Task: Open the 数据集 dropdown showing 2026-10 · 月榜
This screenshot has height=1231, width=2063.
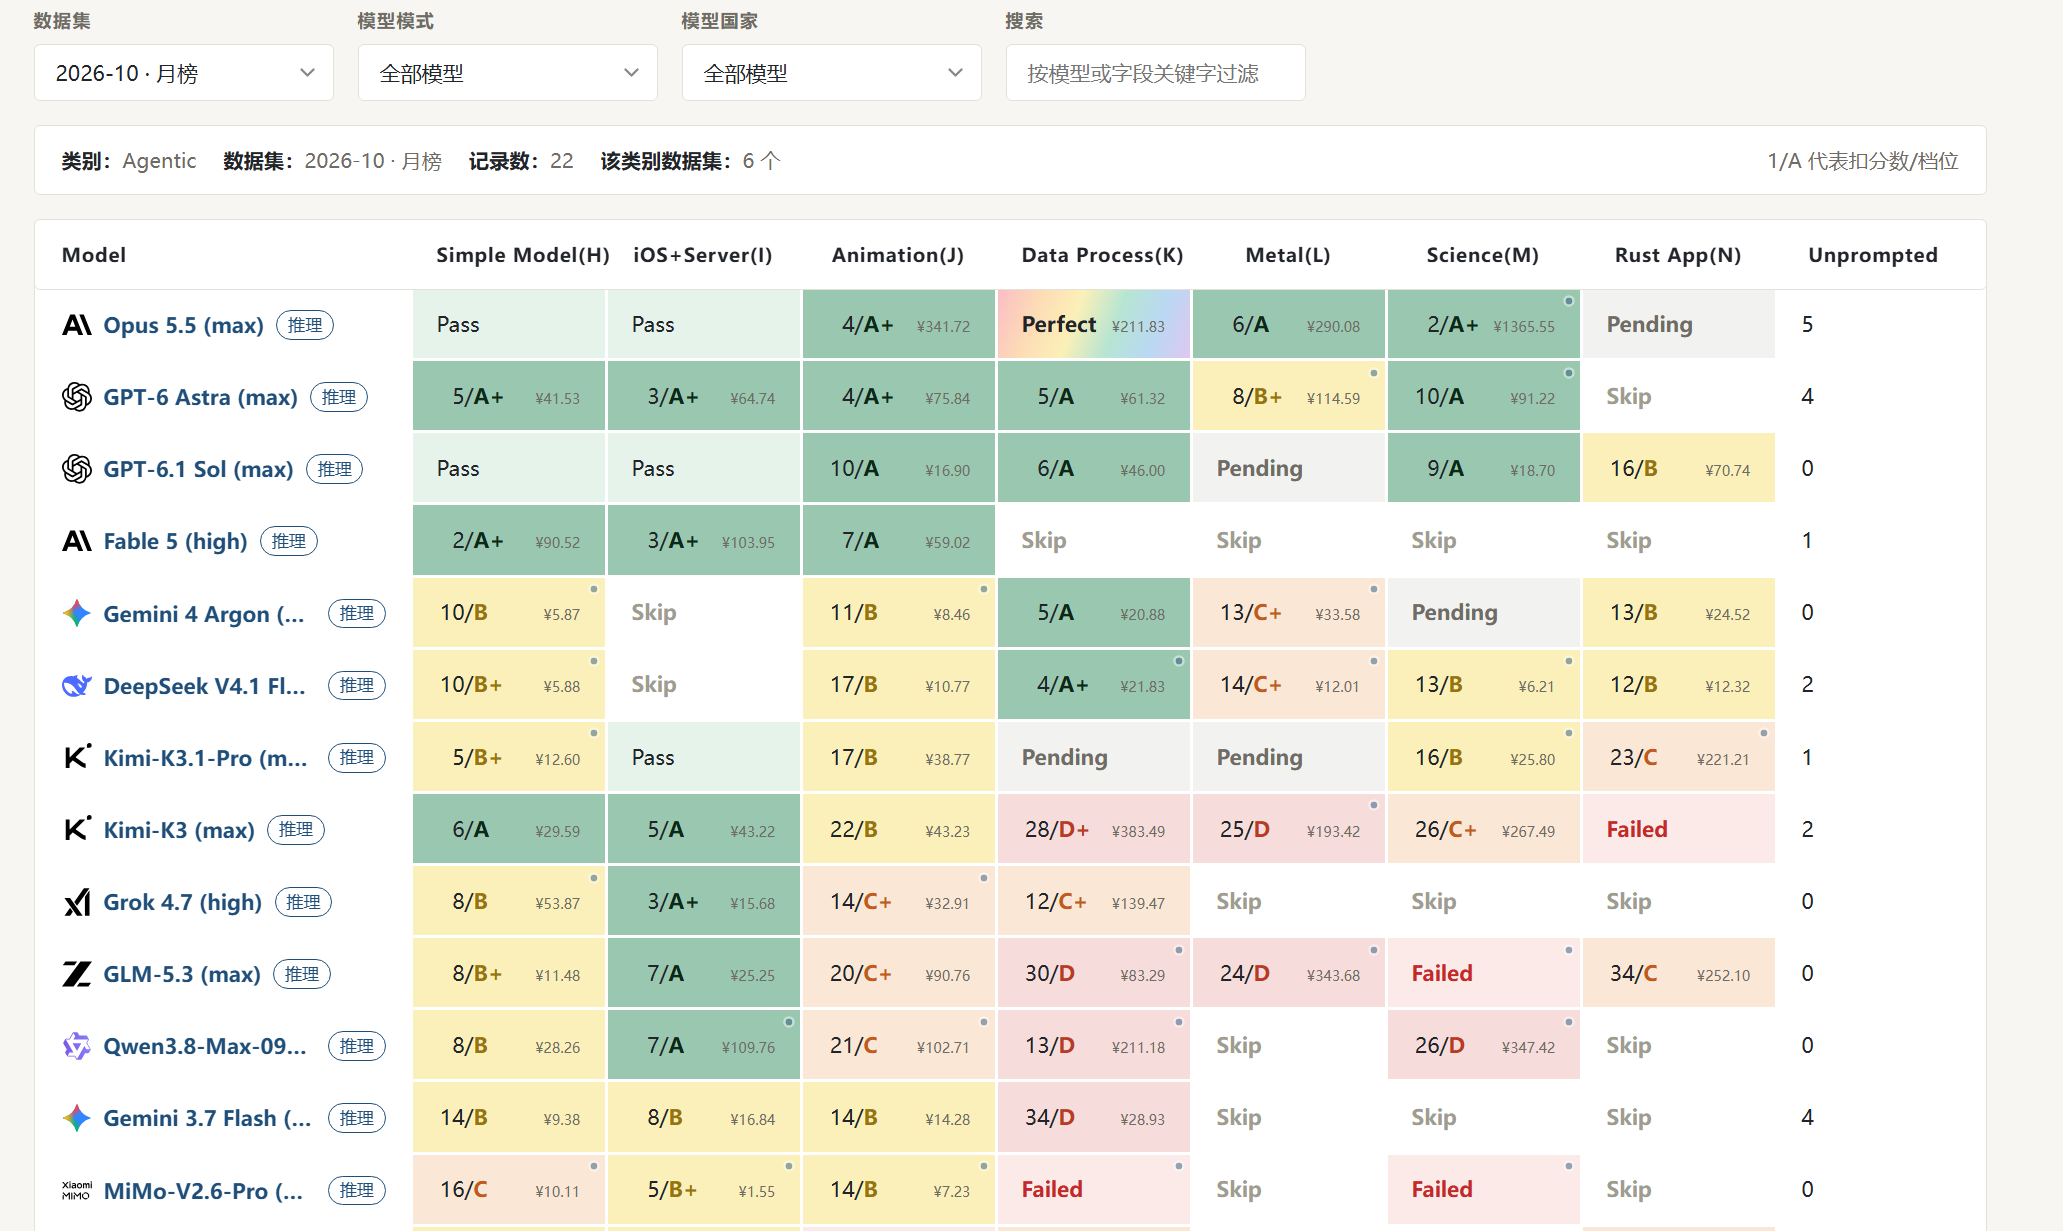Action: [184, 73]
